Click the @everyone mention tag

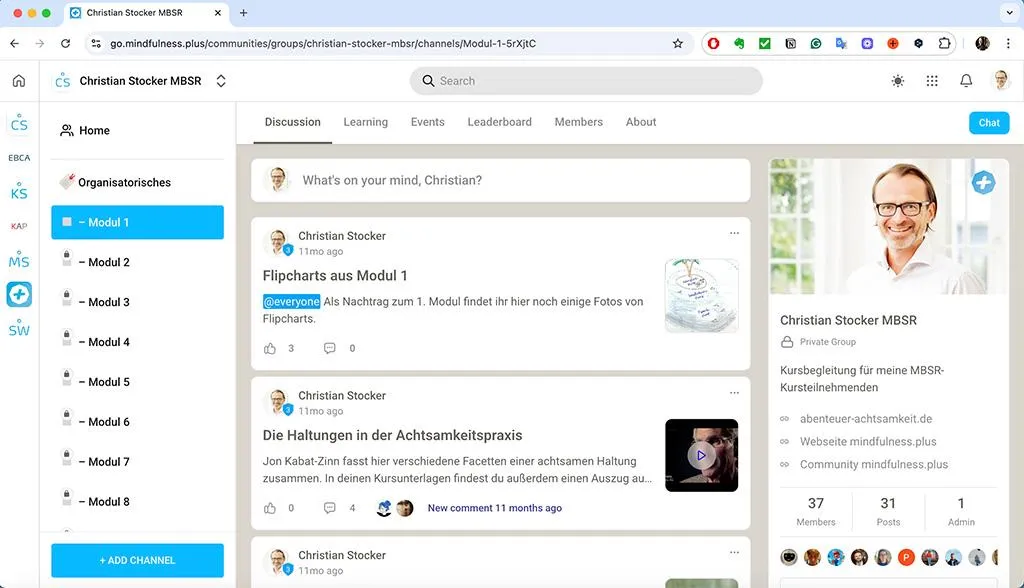point(291,301)
